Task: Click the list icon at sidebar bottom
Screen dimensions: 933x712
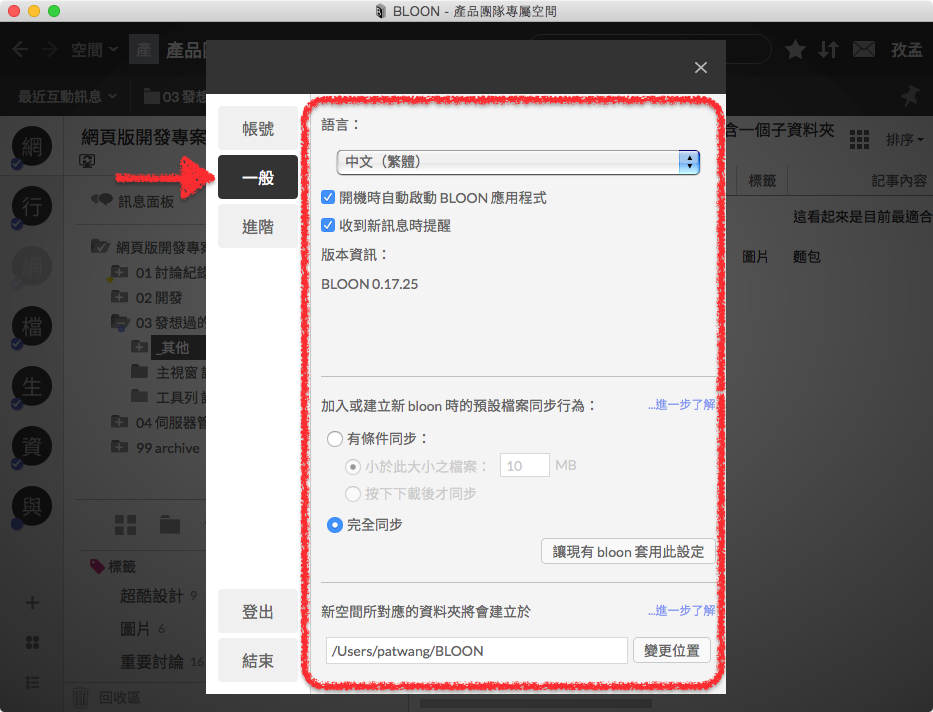Action: 32,682
